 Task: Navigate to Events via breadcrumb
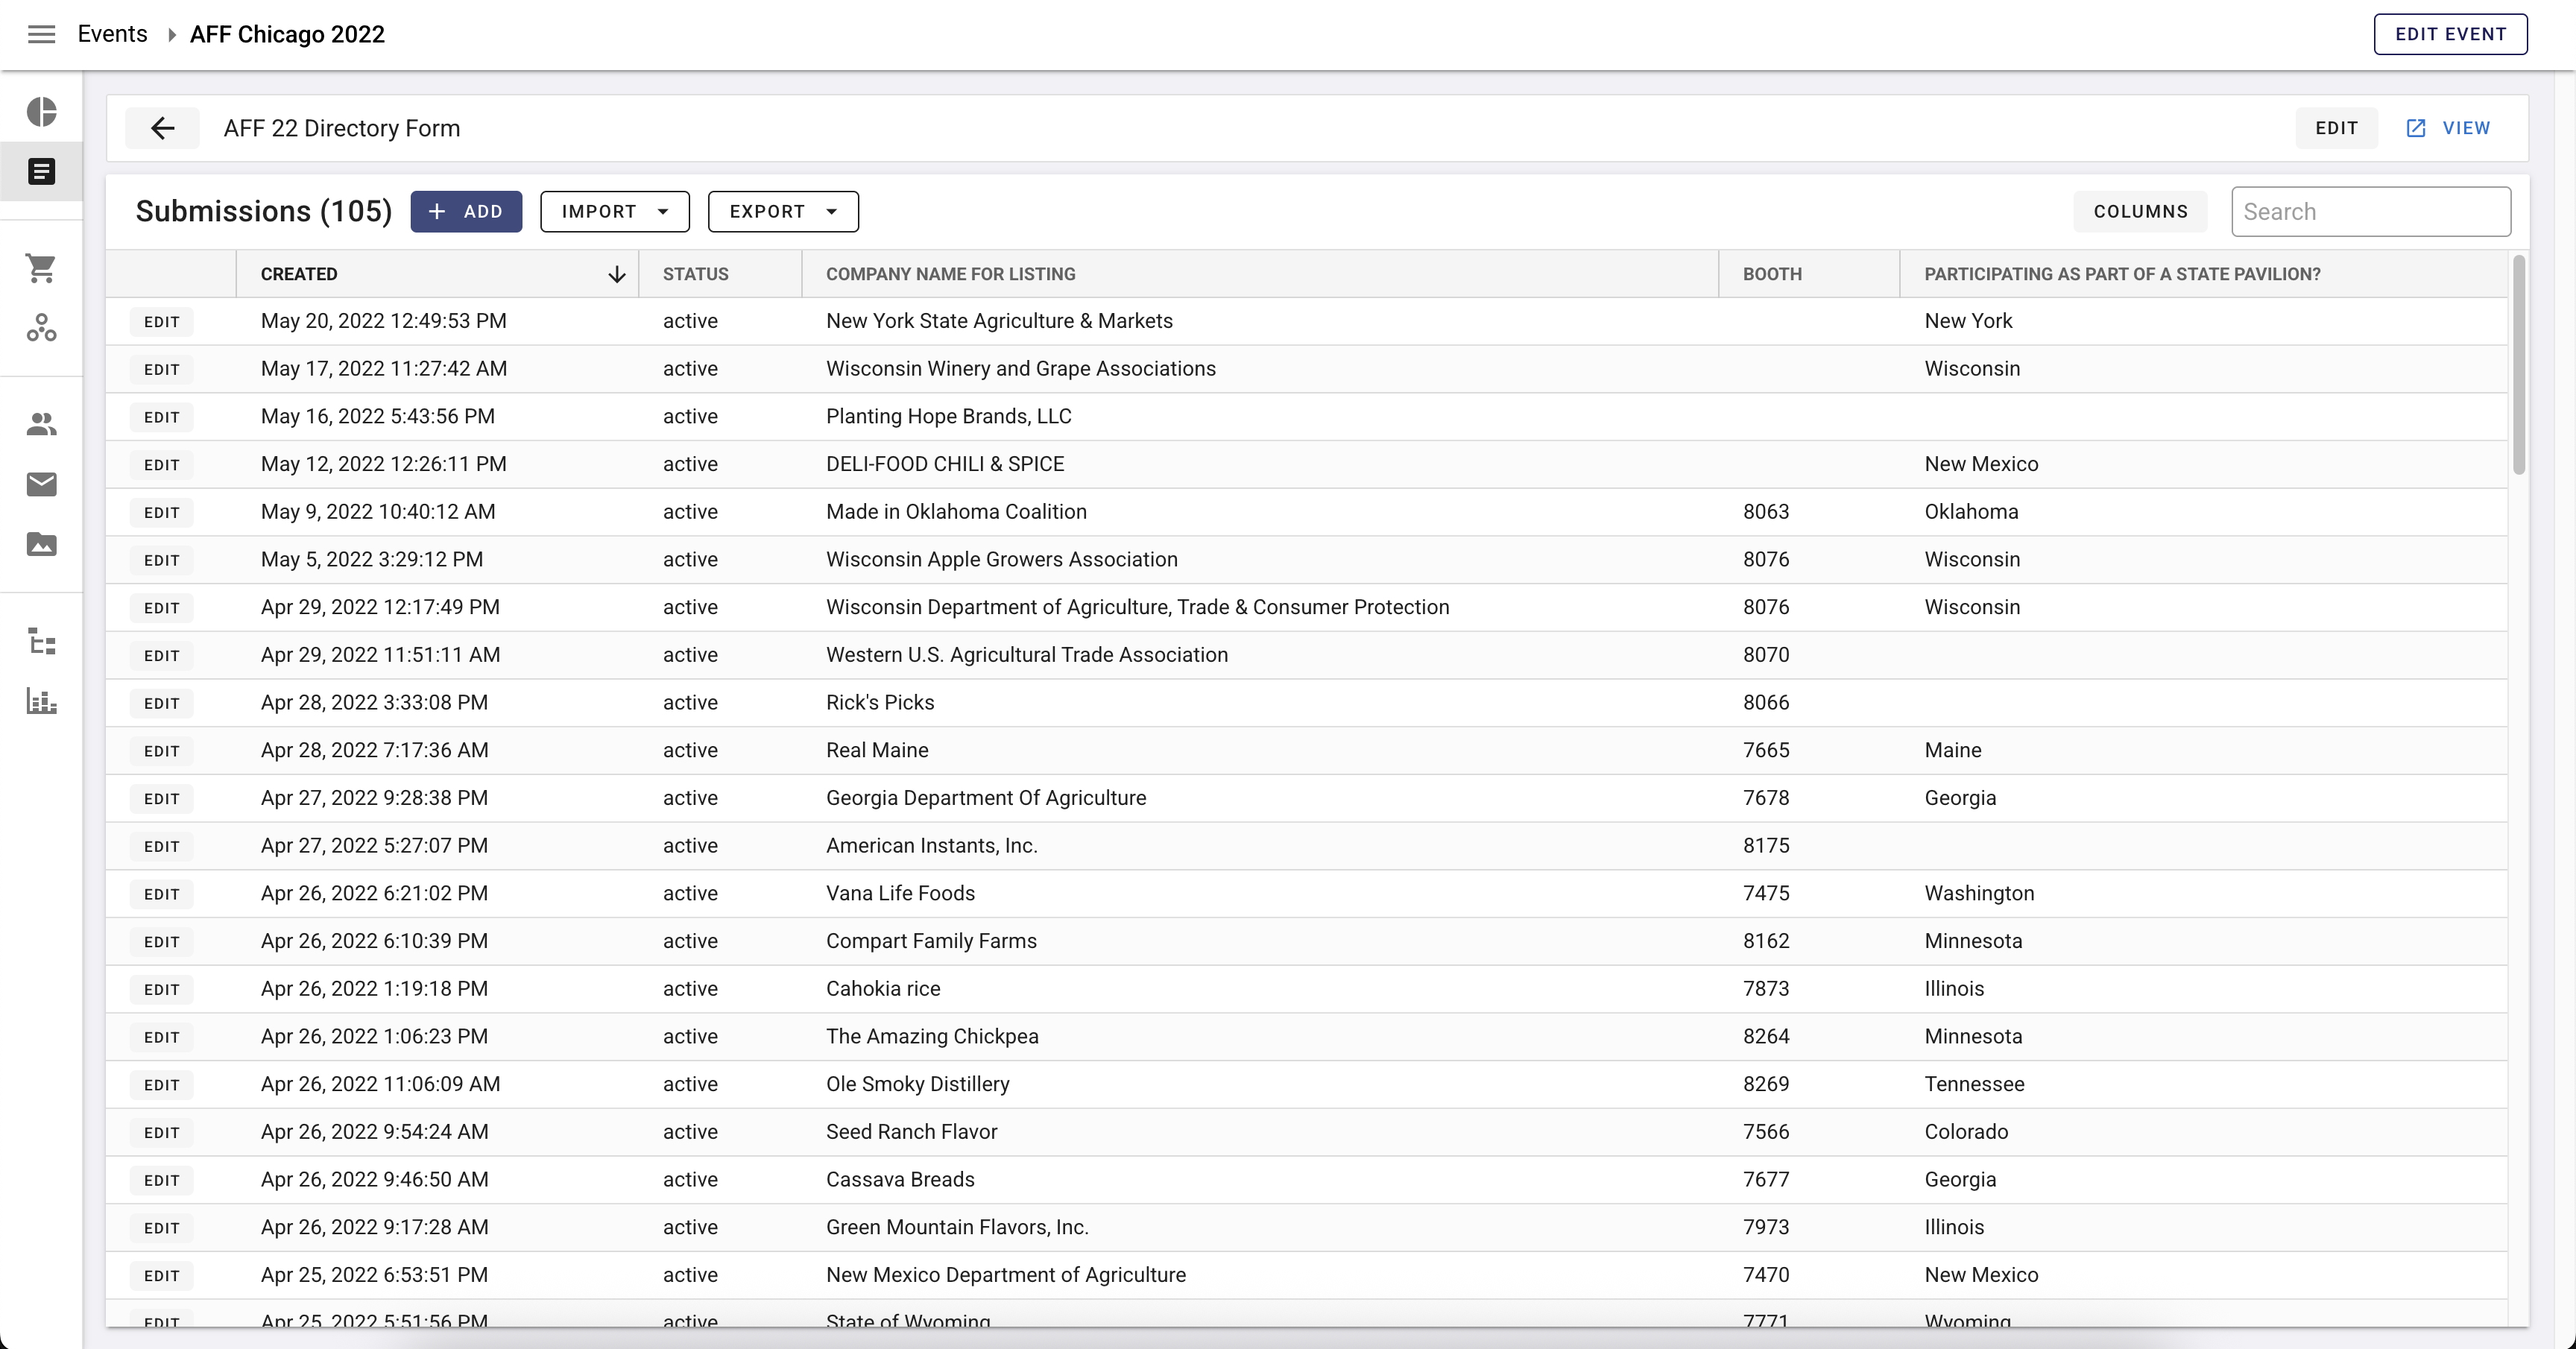(111, 33)
